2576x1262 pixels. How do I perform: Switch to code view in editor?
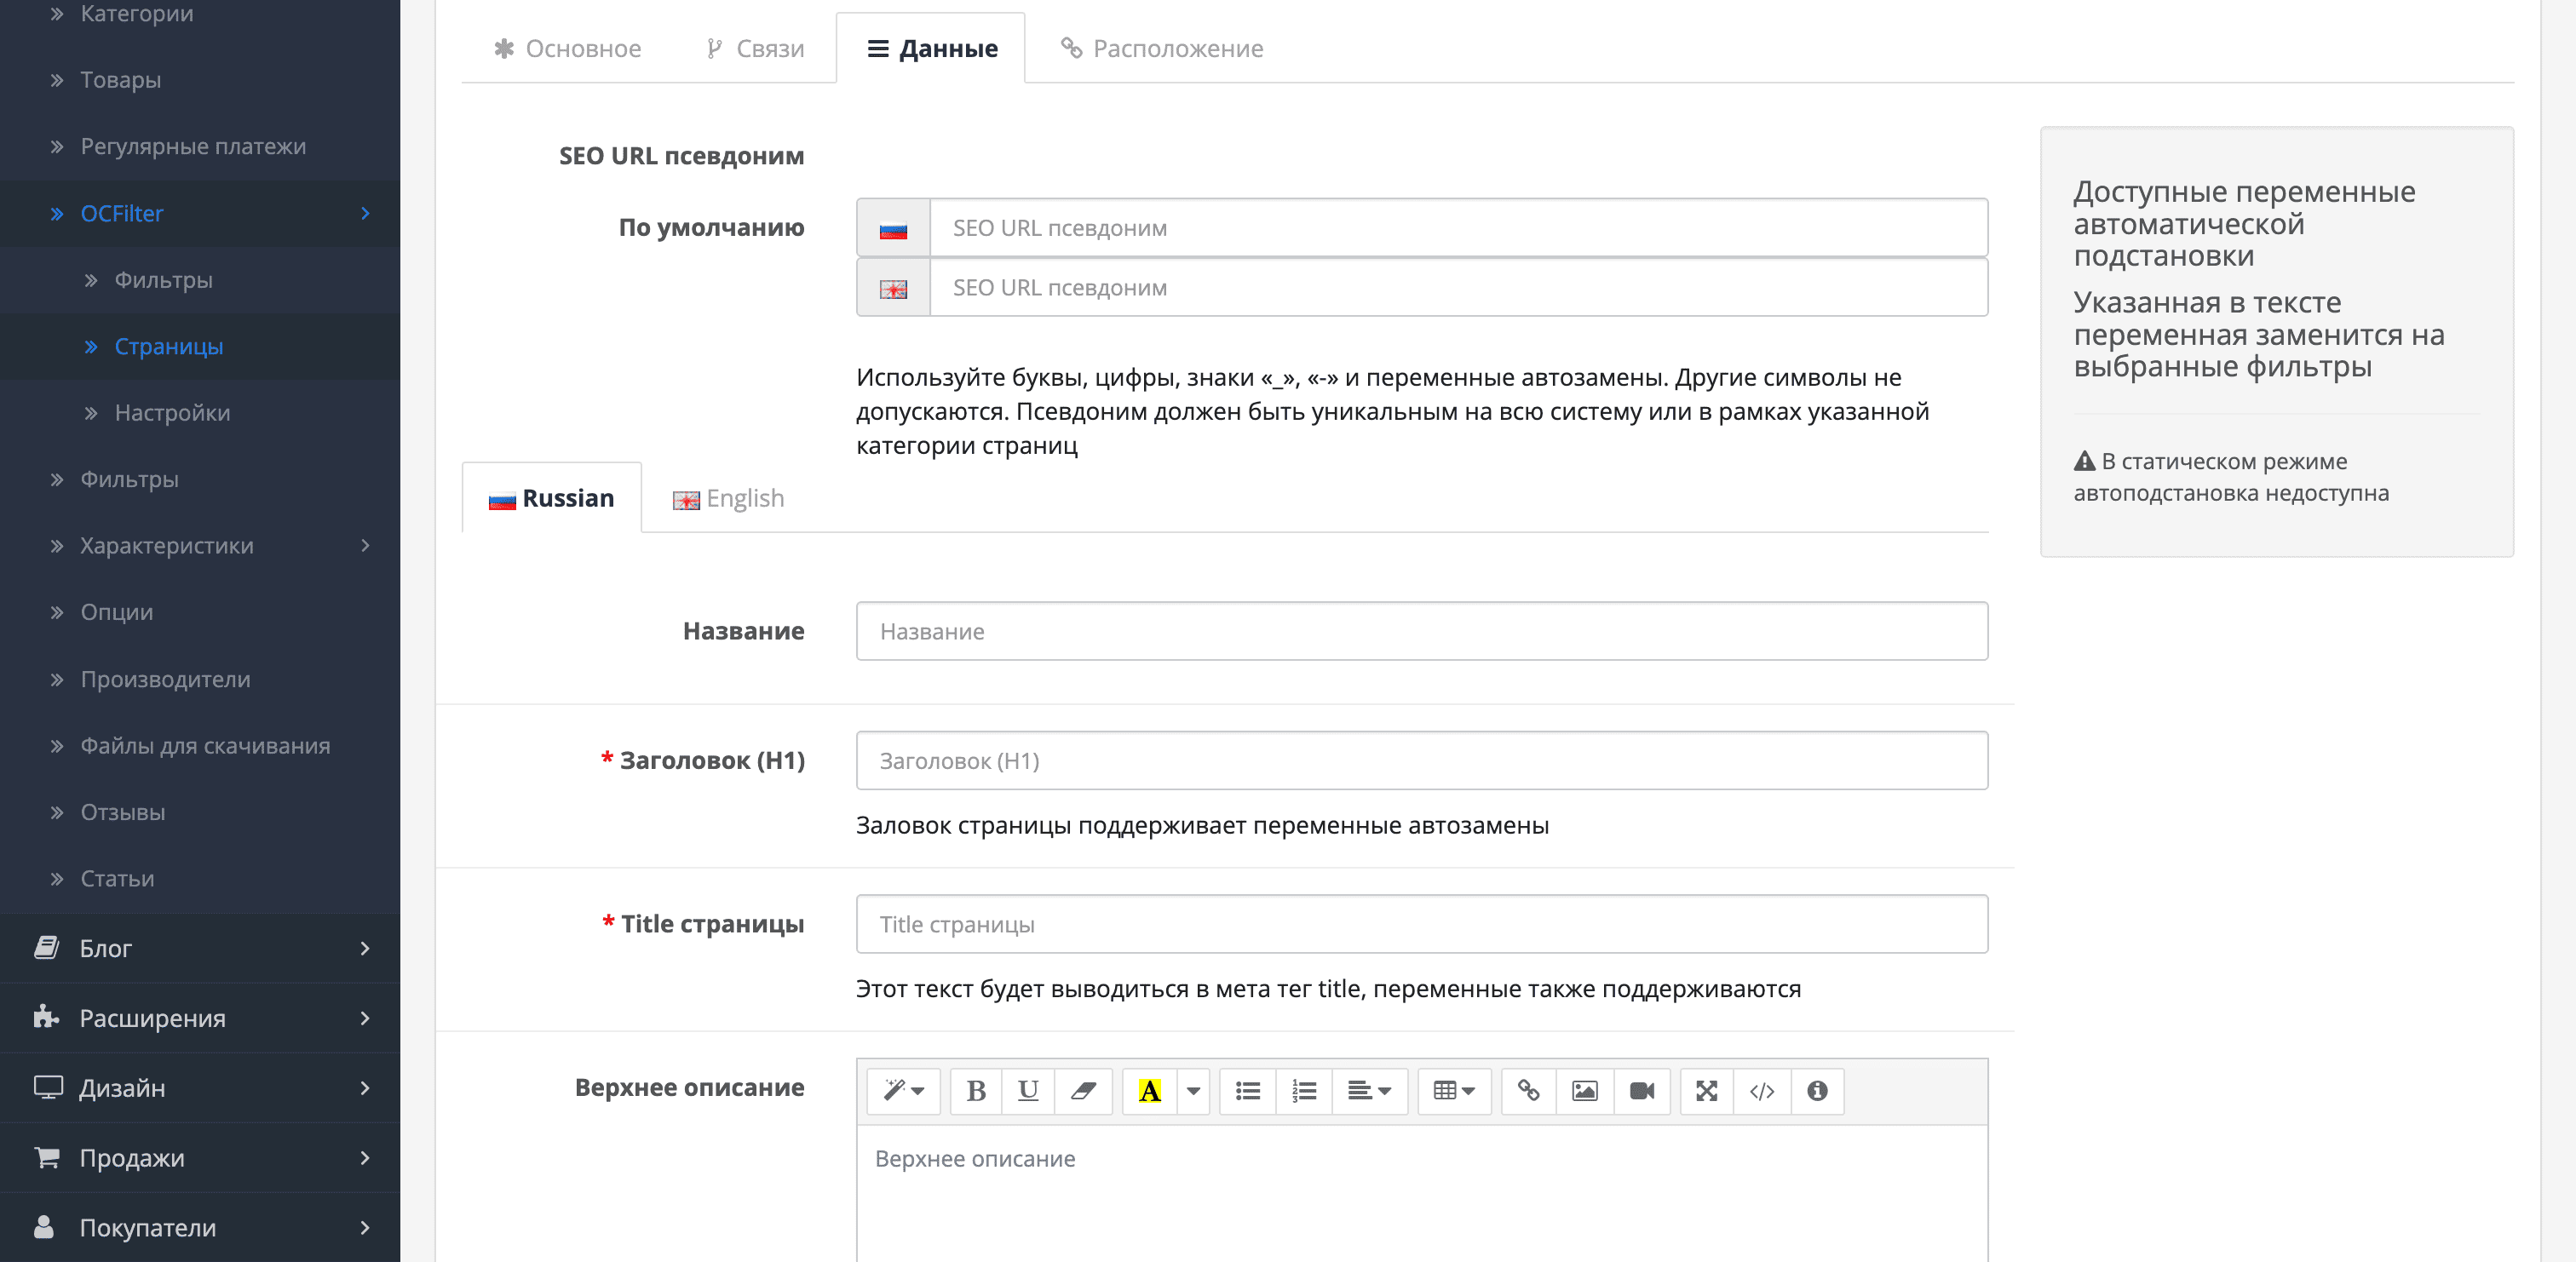(x=1762, y=1090)
